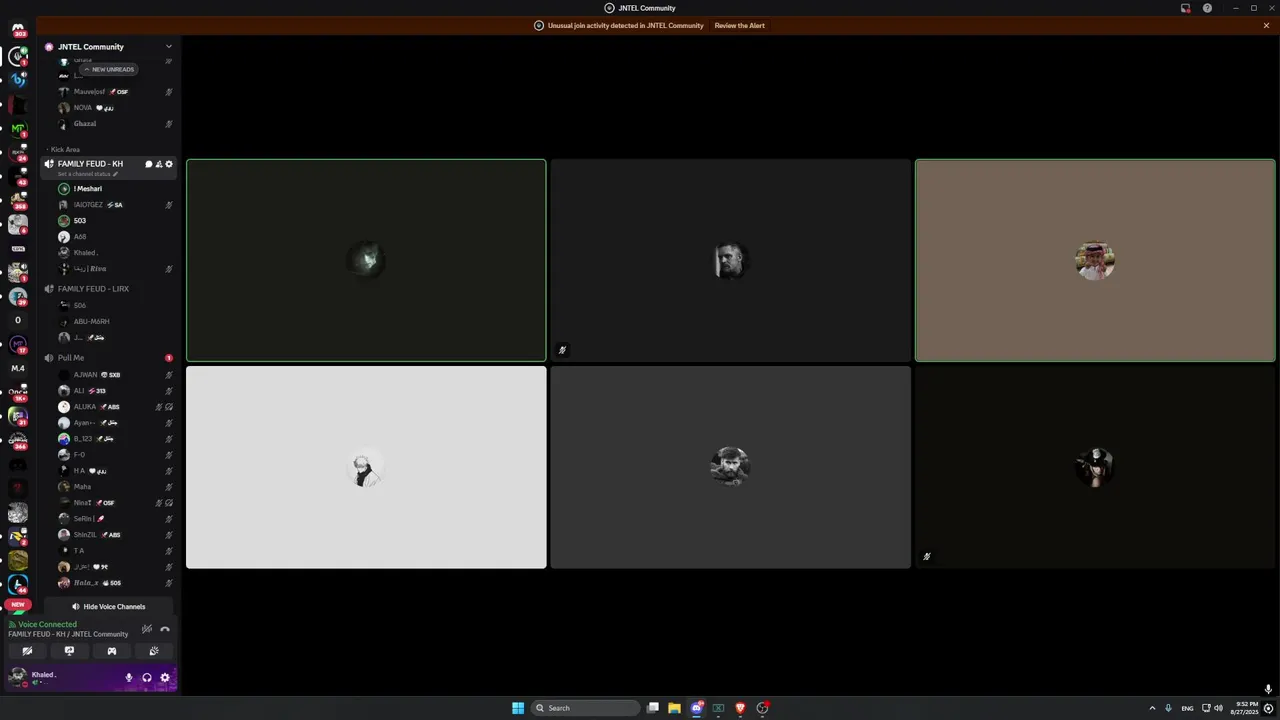
Task: Open the taskbar volume control
Action: click(1218, 708)
